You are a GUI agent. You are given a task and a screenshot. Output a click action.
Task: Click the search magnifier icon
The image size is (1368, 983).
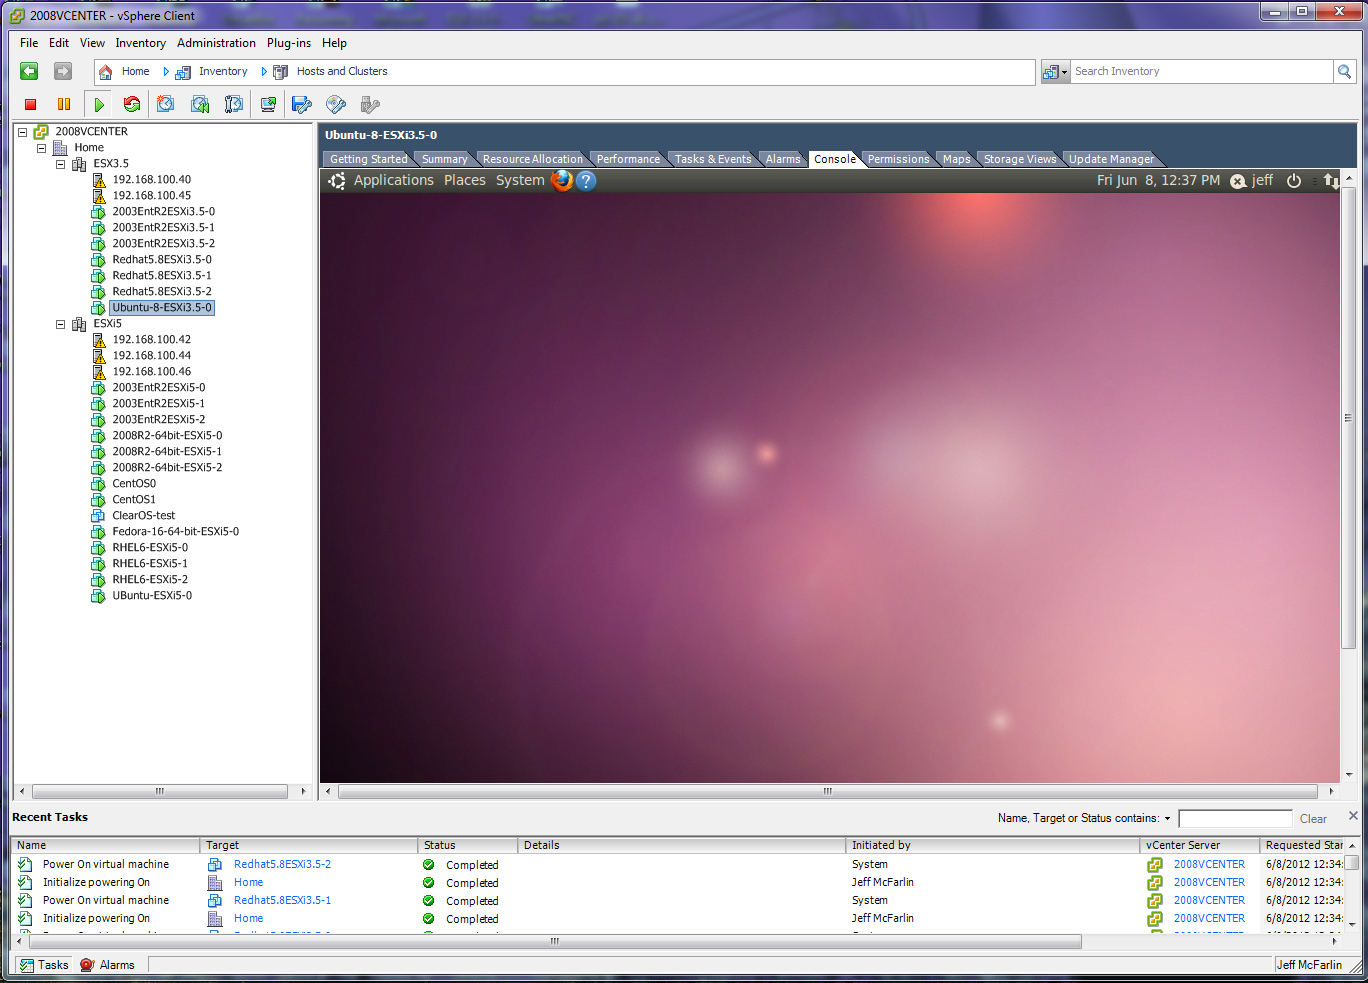(1345, 71)
